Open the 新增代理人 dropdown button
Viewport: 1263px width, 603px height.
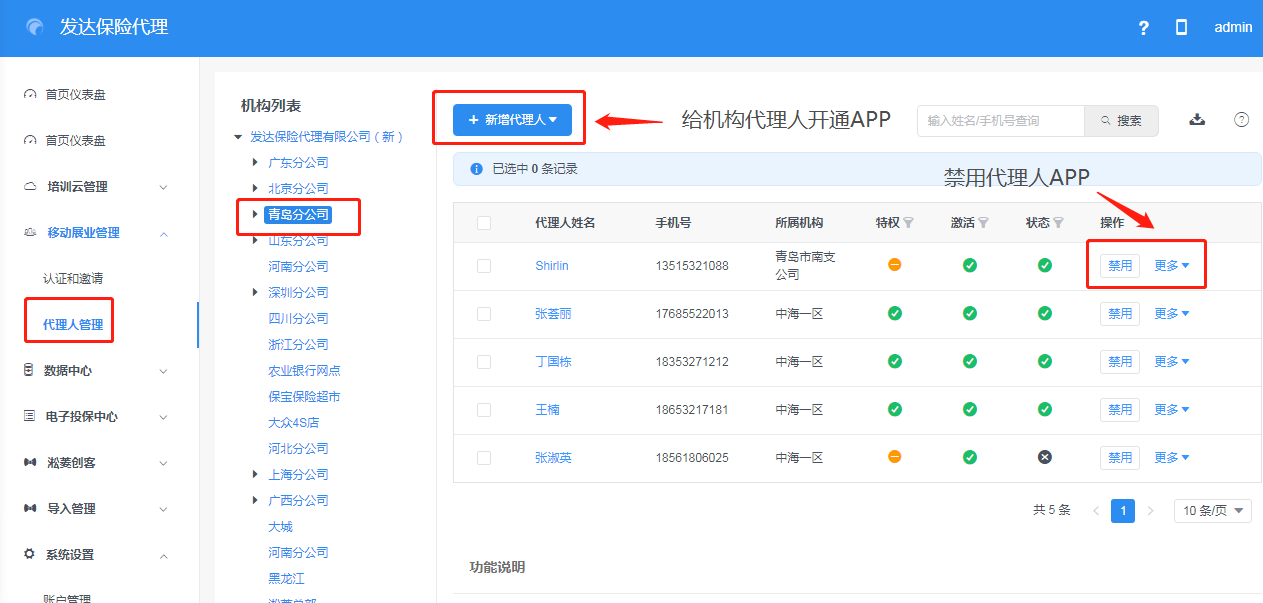(512, 120)
